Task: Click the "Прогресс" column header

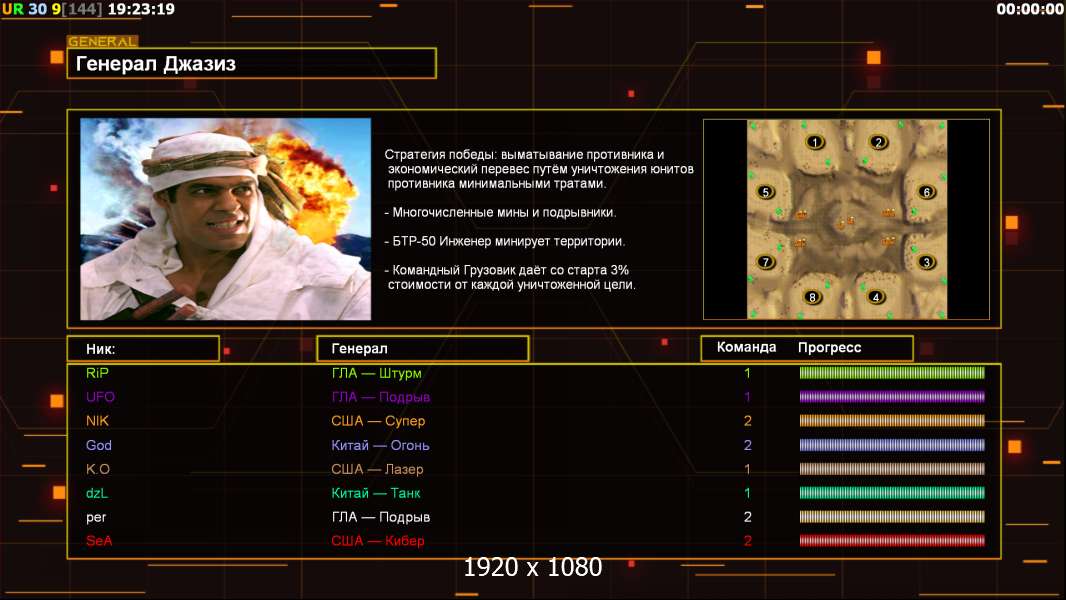Action: point(829,347)
